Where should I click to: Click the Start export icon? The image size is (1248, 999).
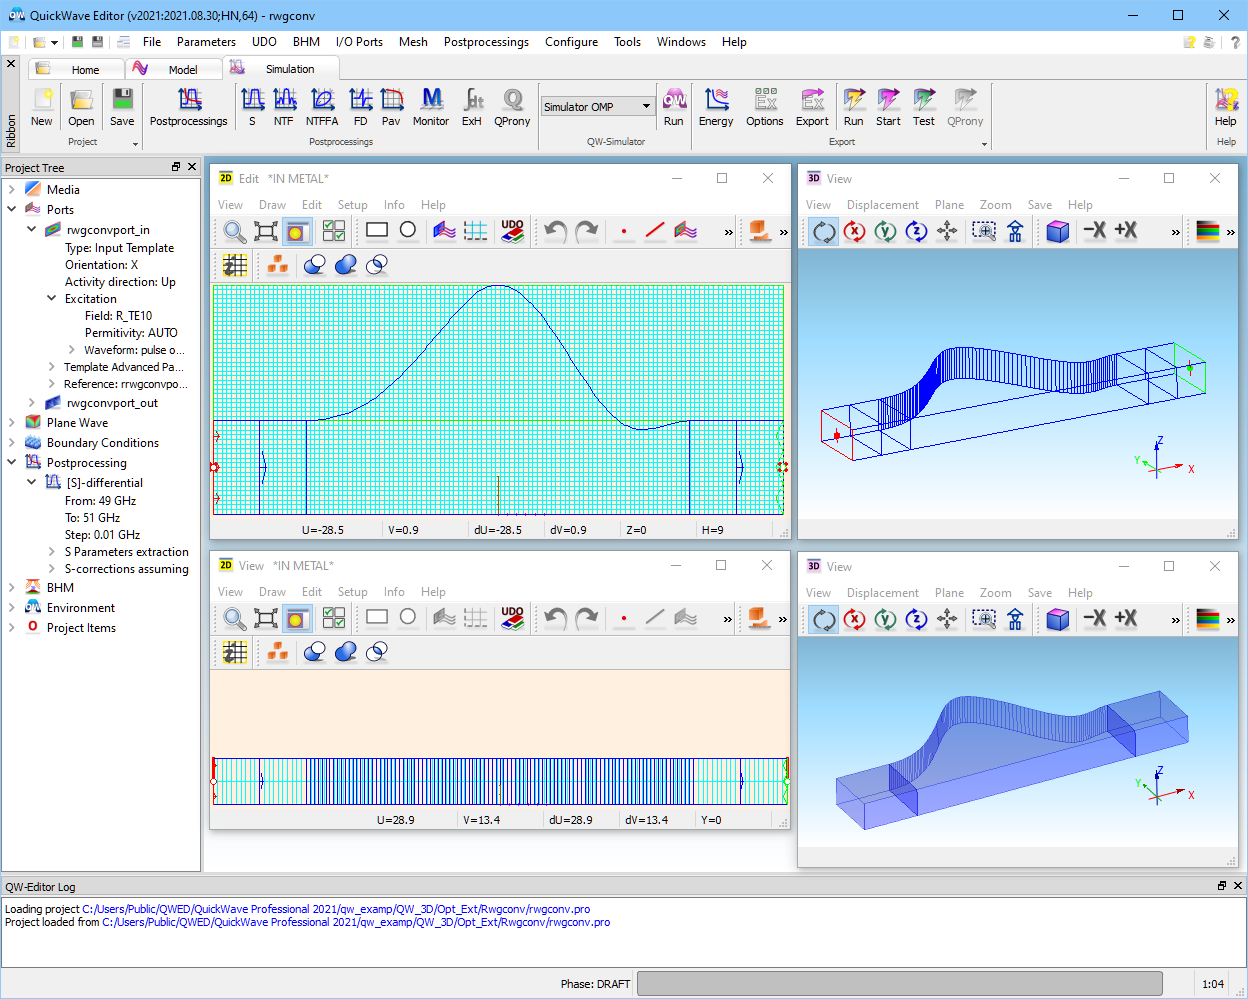888,106
